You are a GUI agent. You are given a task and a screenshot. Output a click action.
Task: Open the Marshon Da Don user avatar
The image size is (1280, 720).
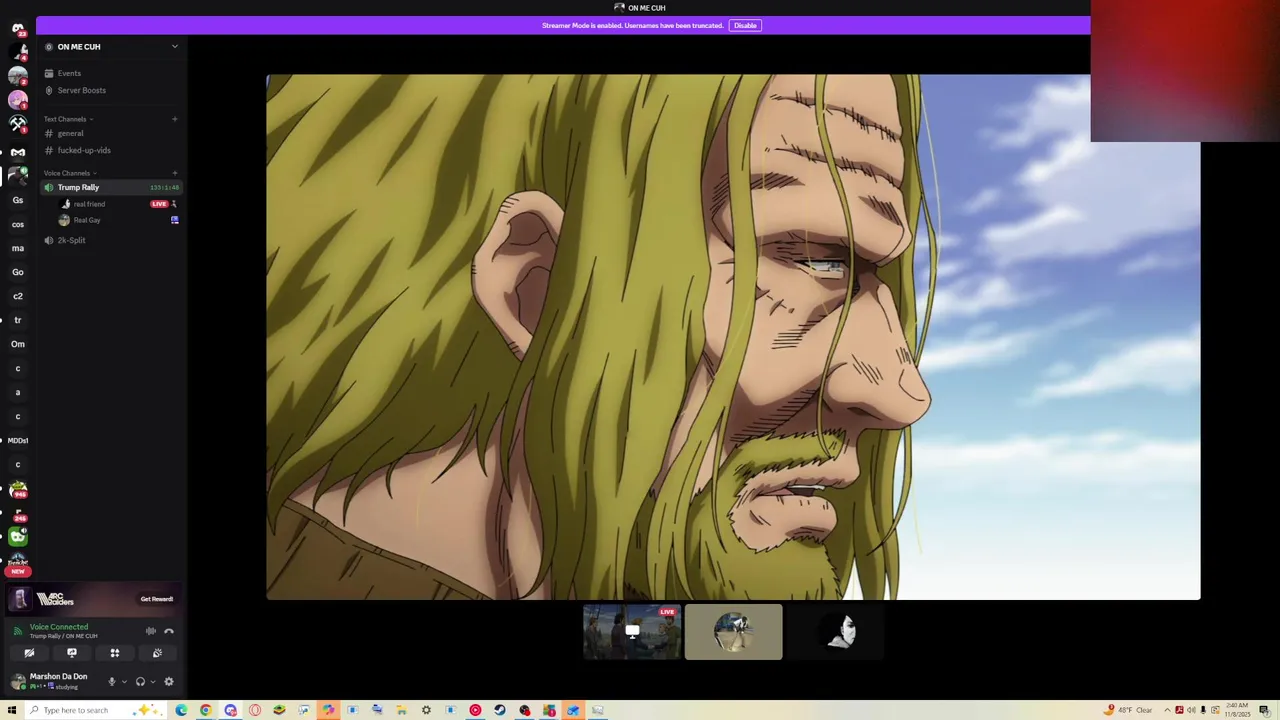[x=18, y=682]
